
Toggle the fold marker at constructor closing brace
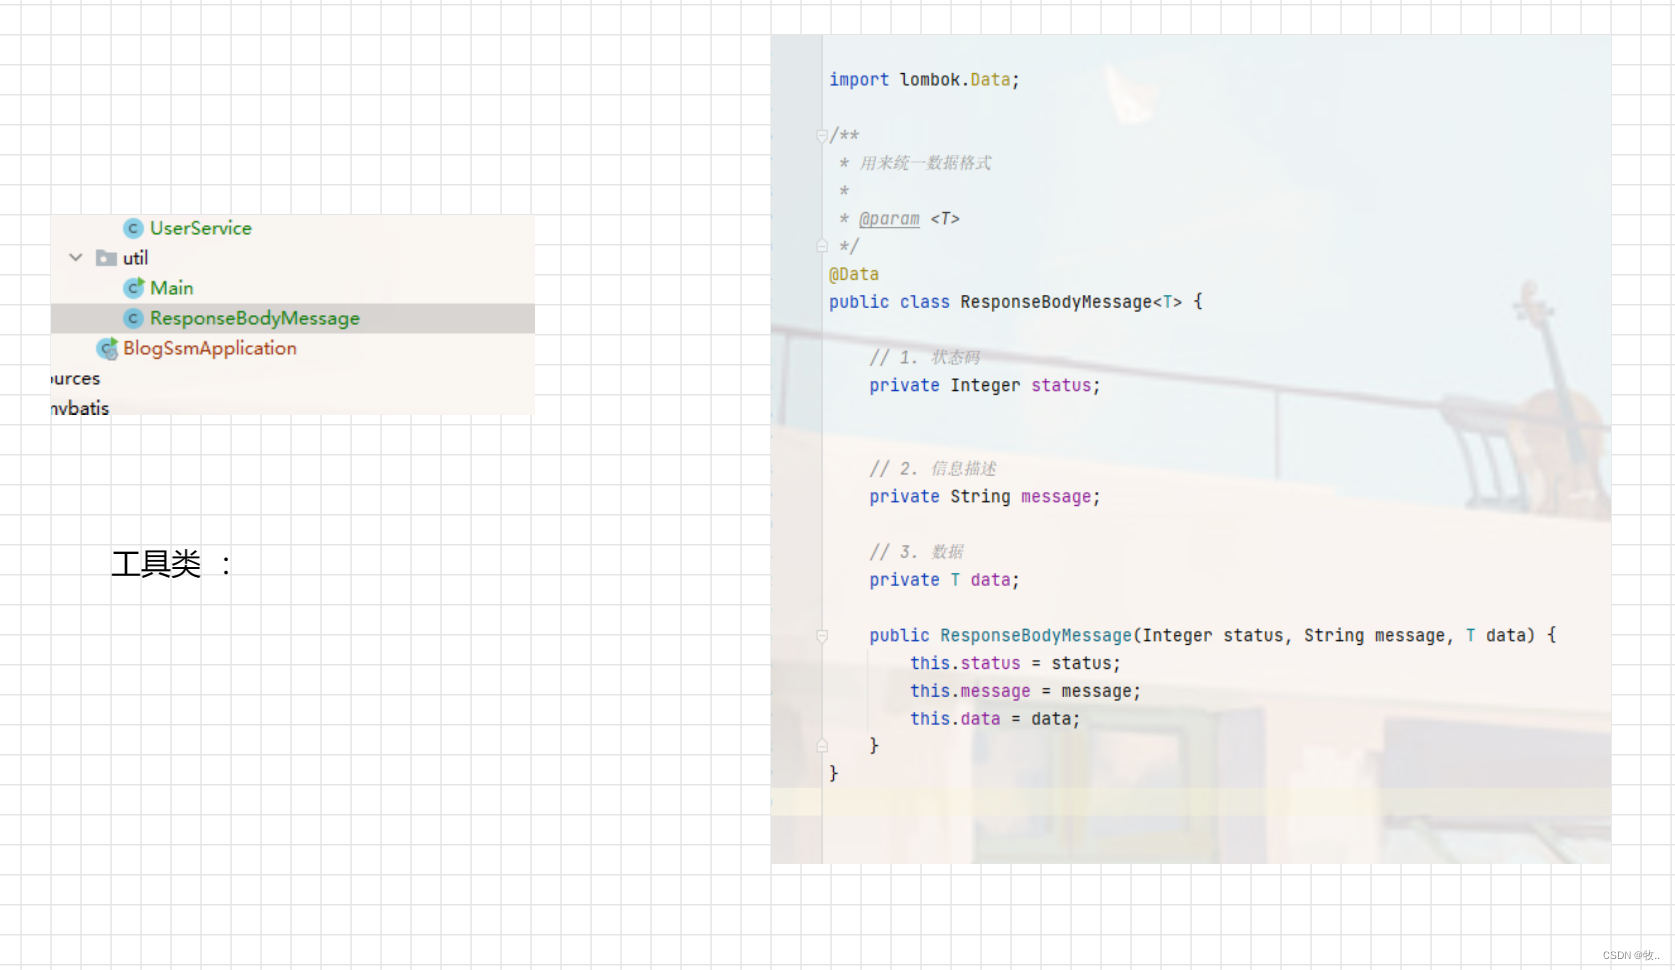822,746
